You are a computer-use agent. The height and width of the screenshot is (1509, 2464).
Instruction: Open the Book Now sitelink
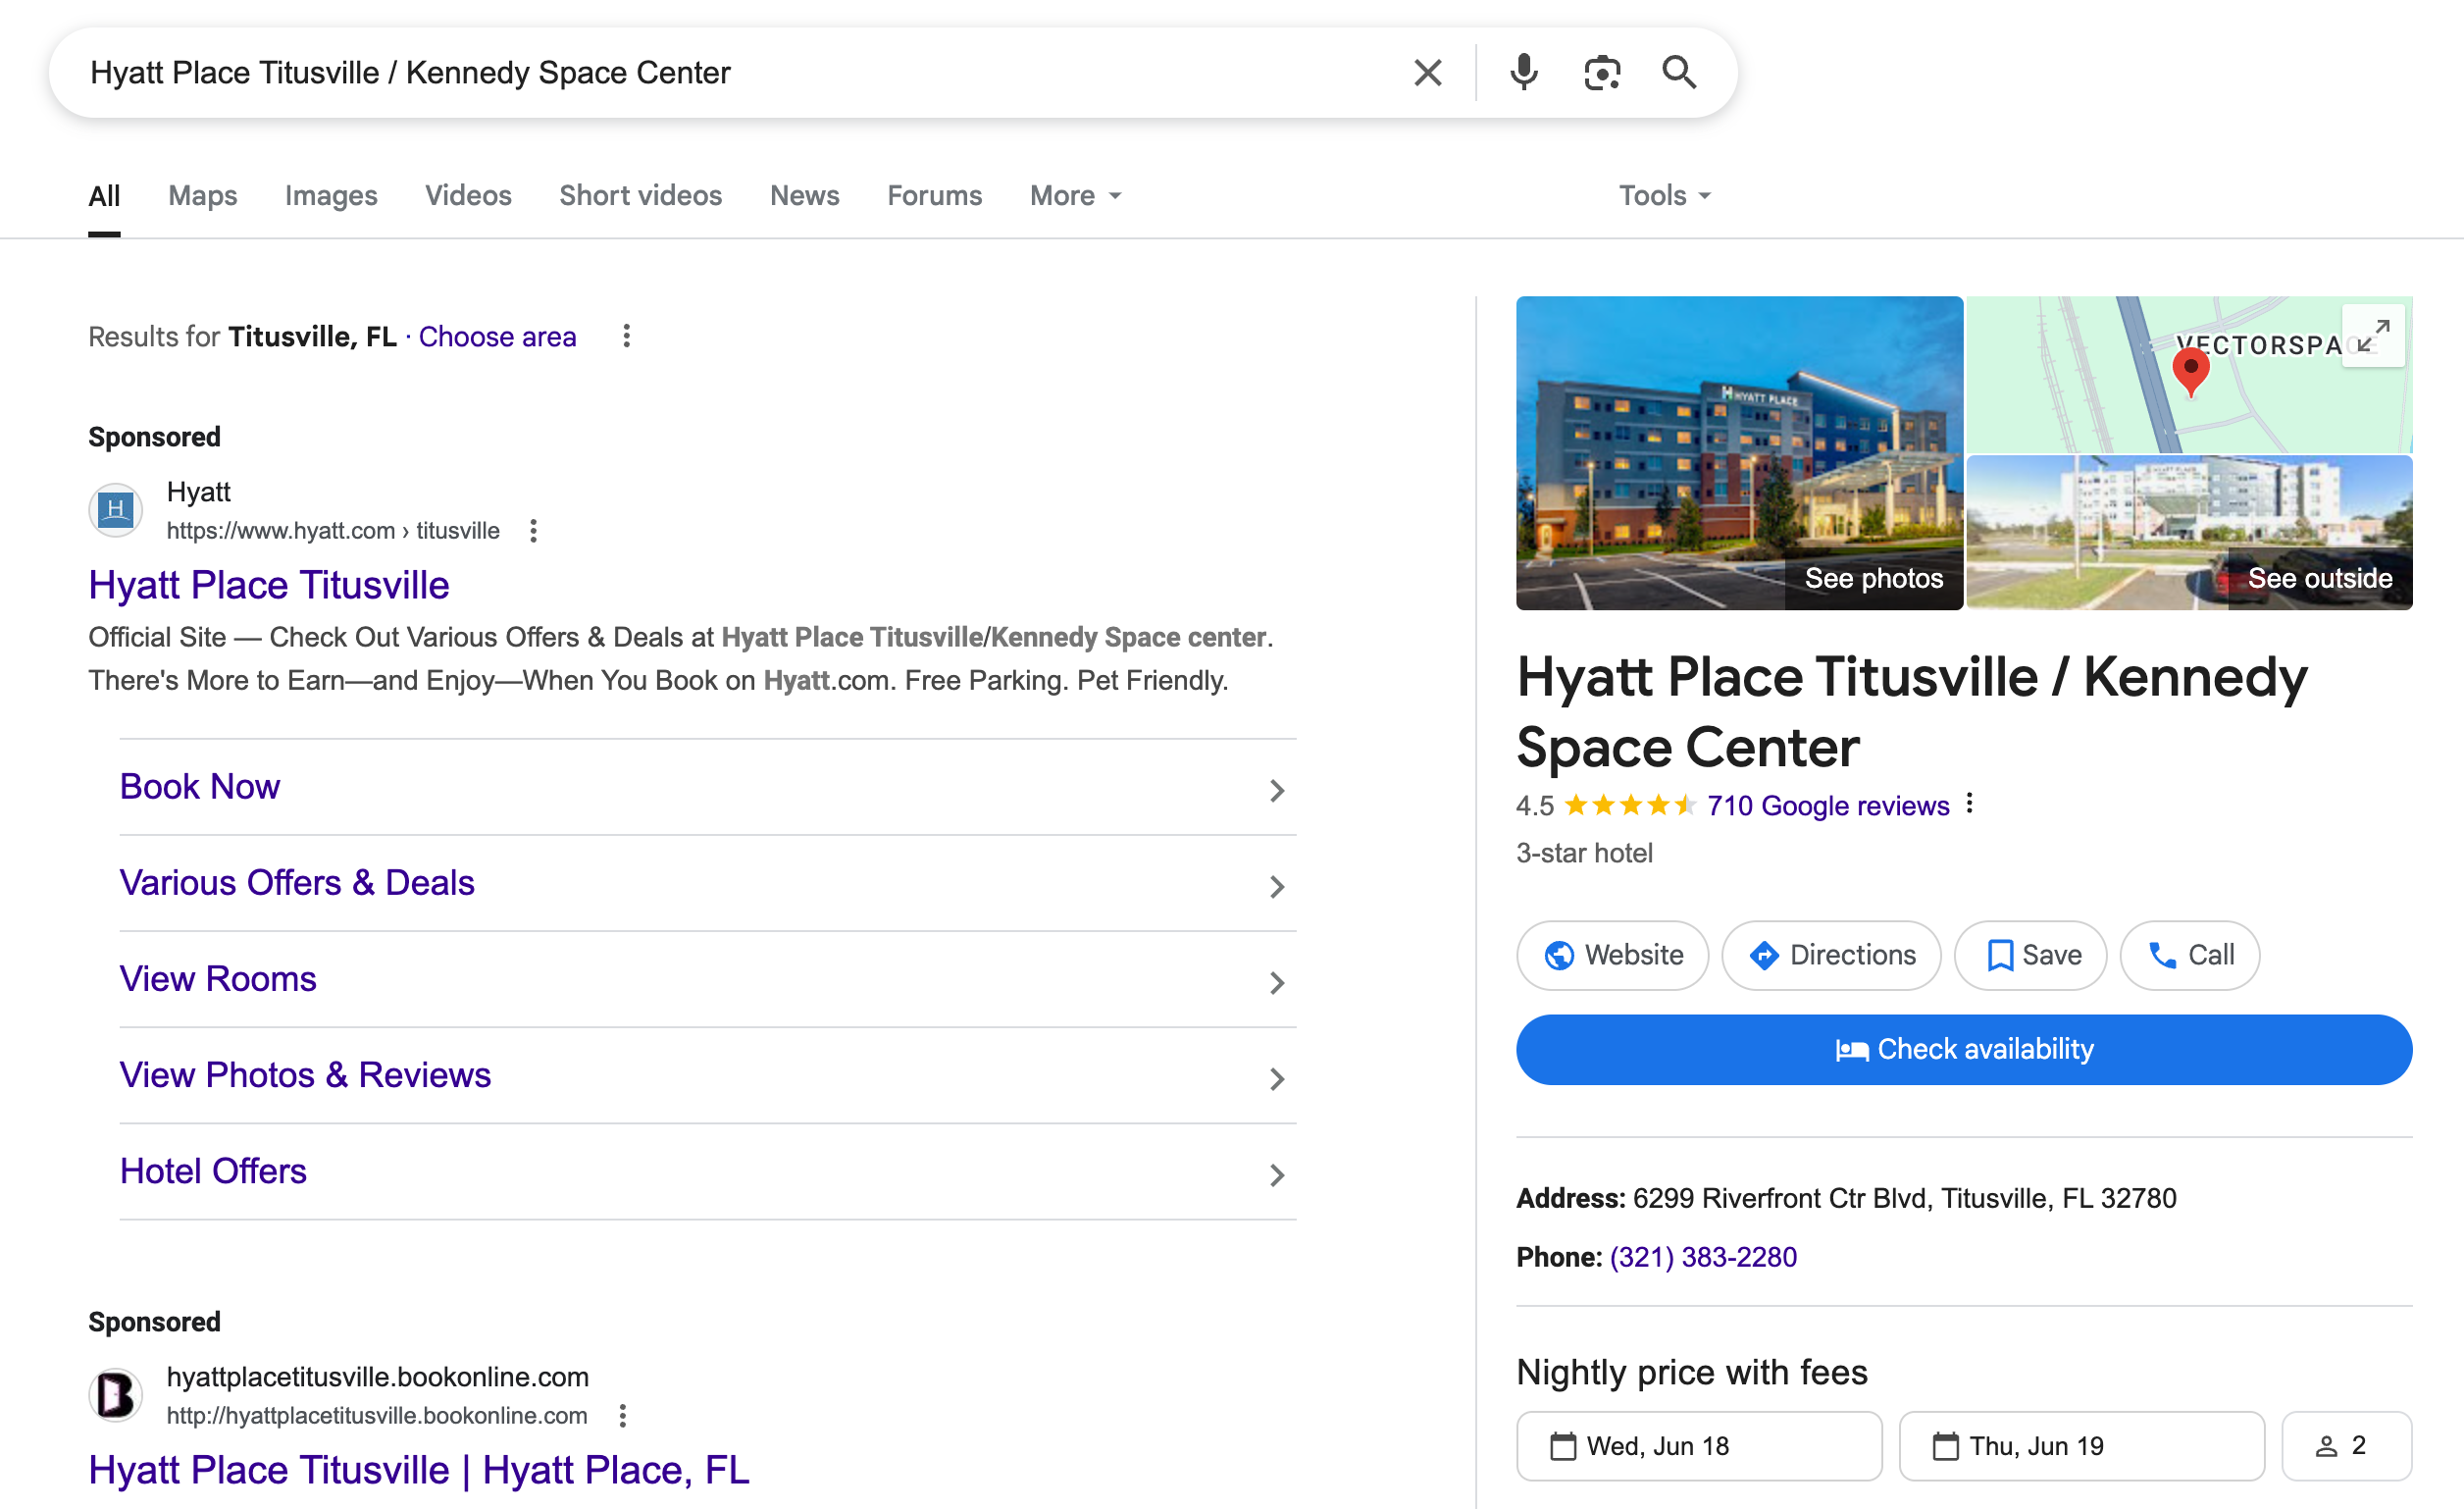(x=200, y=786)
